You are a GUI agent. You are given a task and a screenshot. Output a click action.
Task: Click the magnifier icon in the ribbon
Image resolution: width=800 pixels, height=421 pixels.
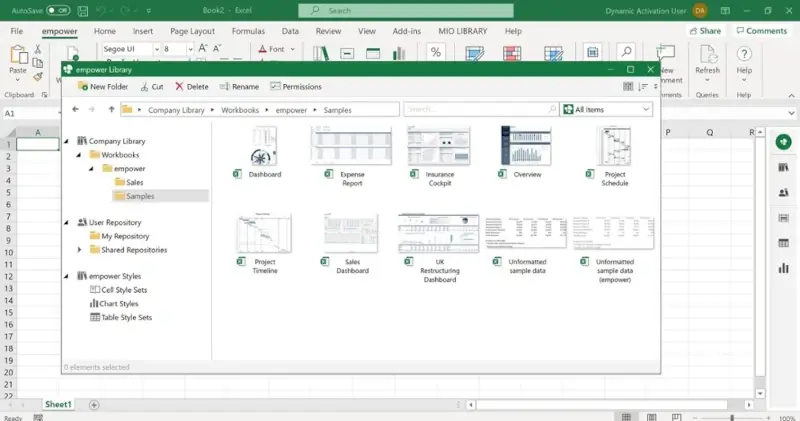tap(626, 52)
